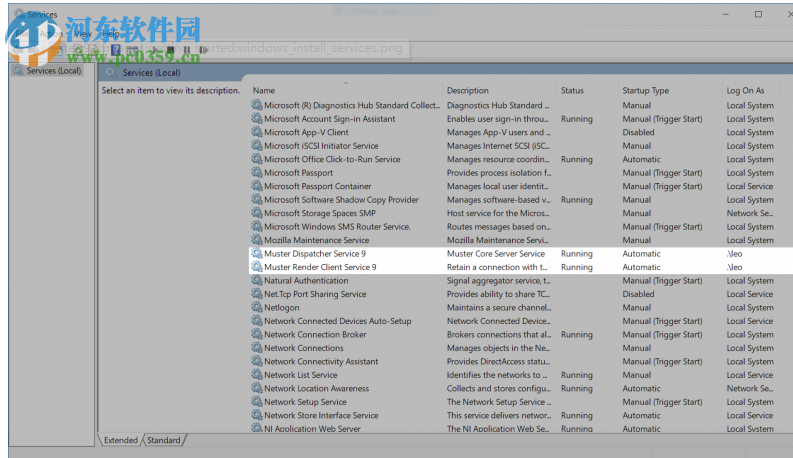Sort by the Log On As column
Screen dimensions: 793x458
click(x=745, y=90)
